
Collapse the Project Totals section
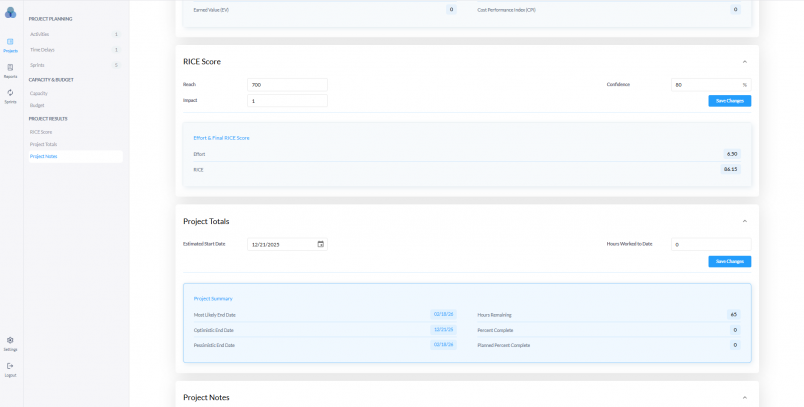coord(744,221)
